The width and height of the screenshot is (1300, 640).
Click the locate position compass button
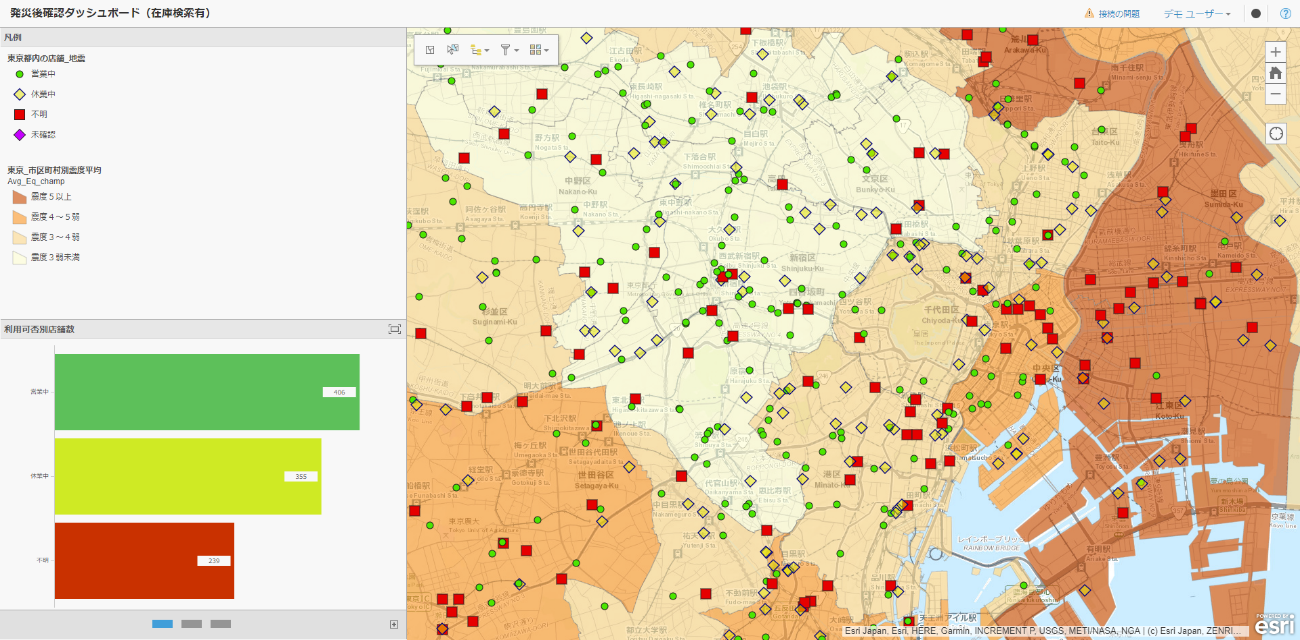(x=1276, y=134)
